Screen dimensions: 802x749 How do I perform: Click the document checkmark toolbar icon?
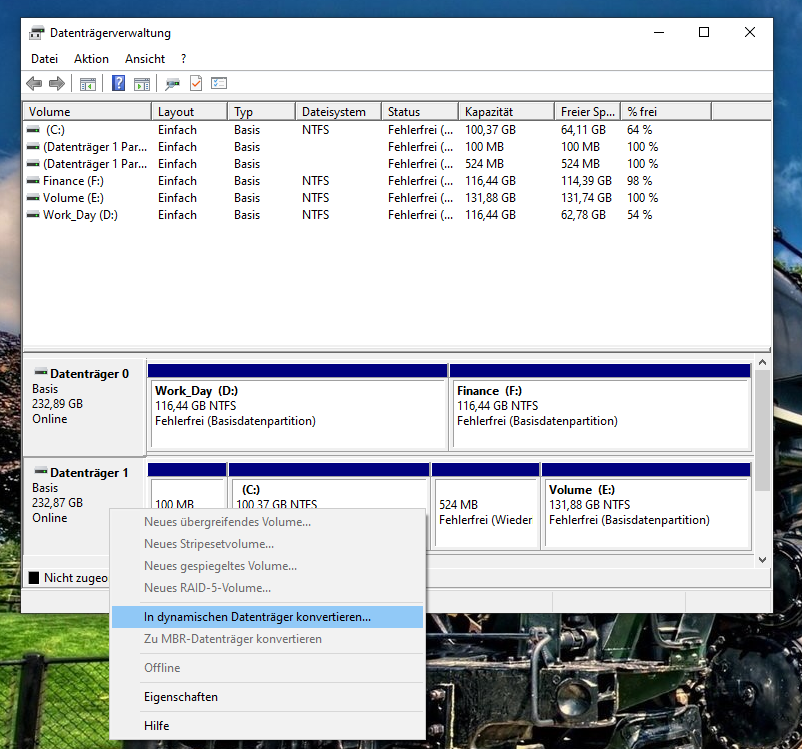(196, 84)
